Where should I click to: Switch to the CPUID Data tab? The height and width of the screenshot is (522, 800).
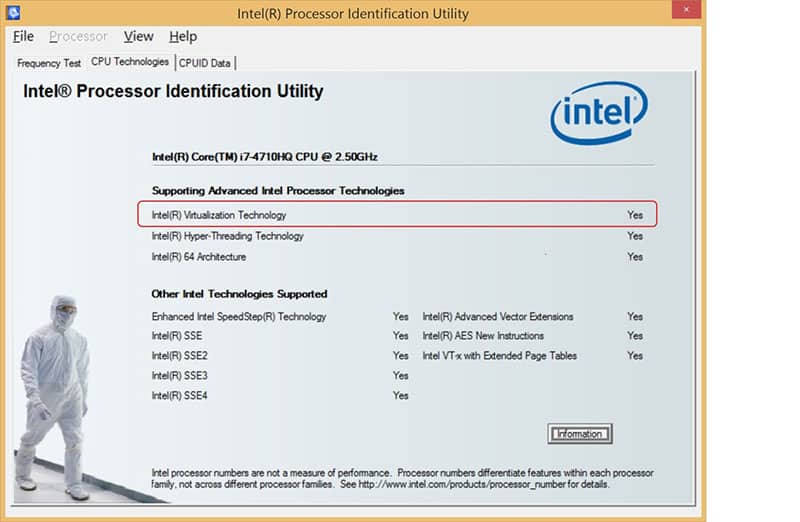205,63
